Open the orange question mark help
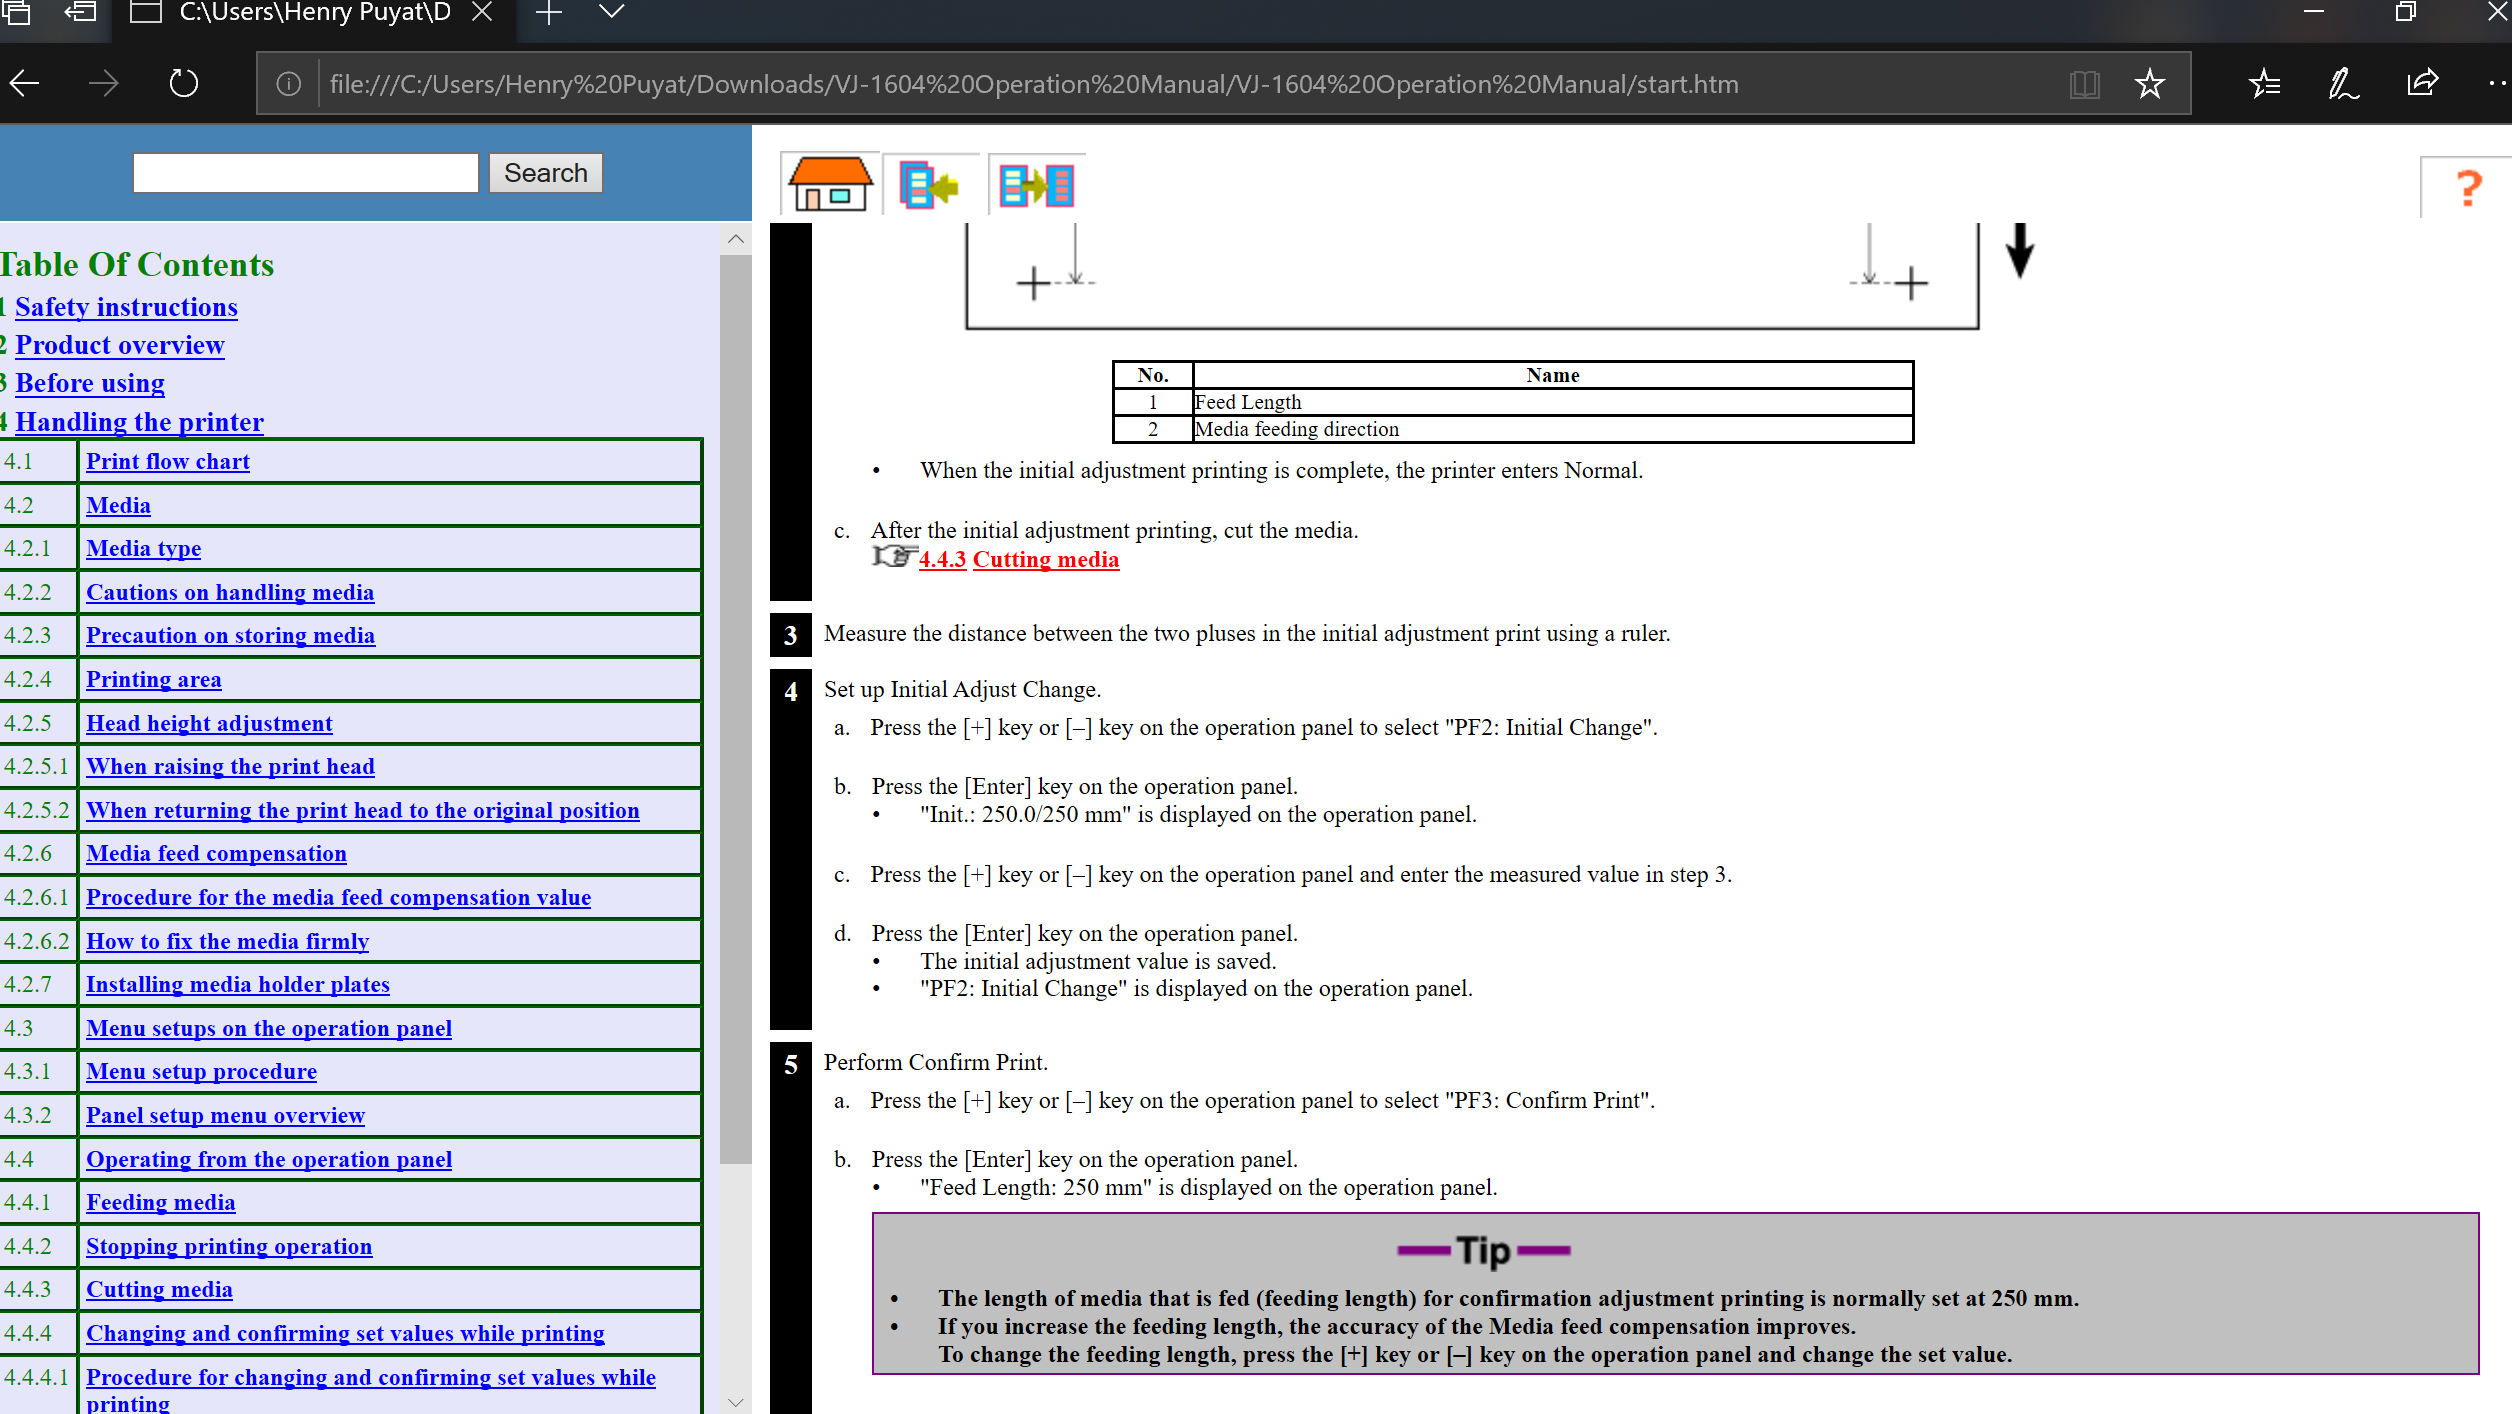Image resolution: width=2512 pixels, height=1414 pixels. [x=2468, y=187]
